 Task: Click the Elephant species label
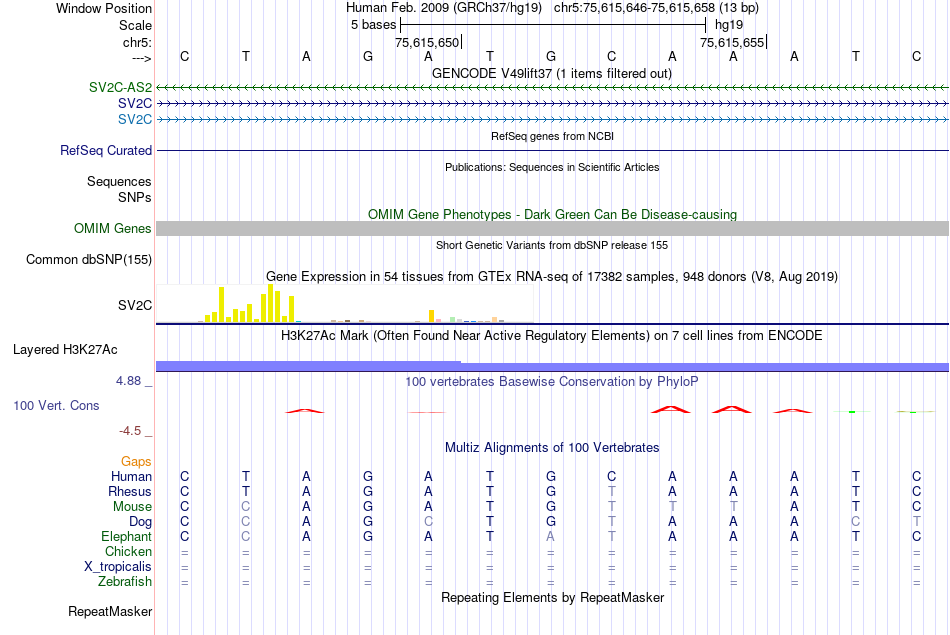click(126, 536)
